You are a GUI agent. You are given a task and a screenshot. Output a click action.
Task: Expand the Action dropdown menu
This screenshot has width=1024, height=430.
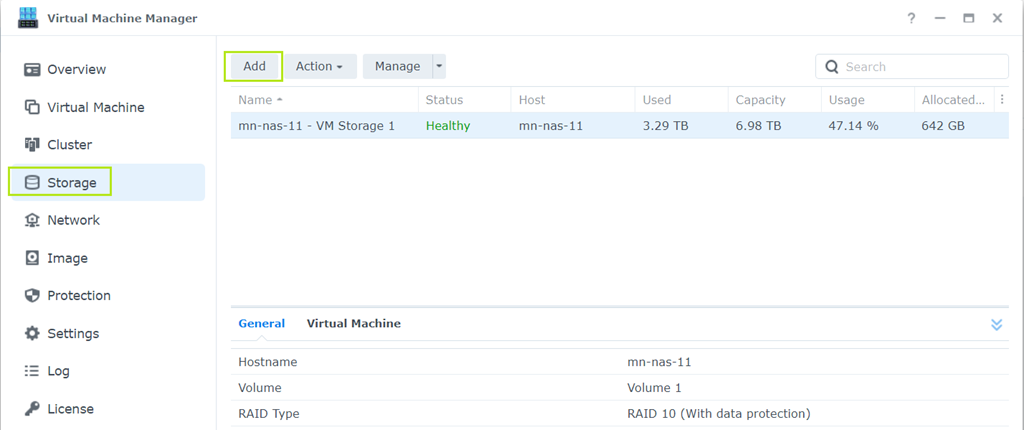coord(319,67)
